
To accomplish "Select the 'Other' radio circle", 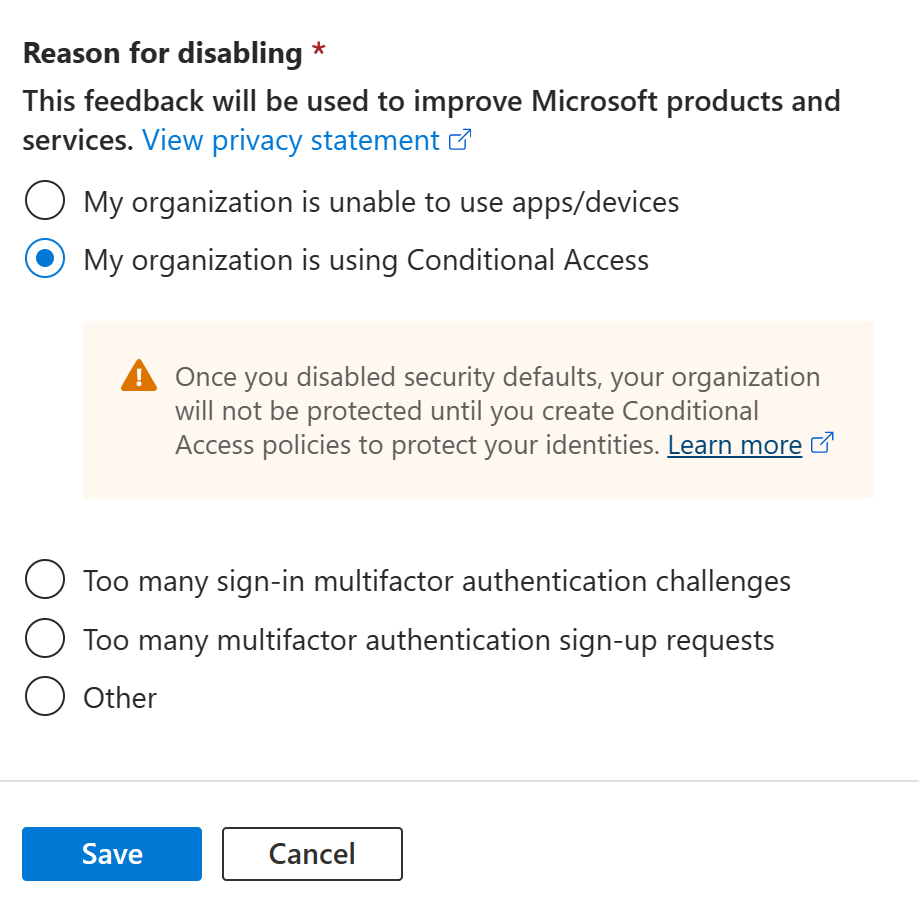I will click(45, 697).
